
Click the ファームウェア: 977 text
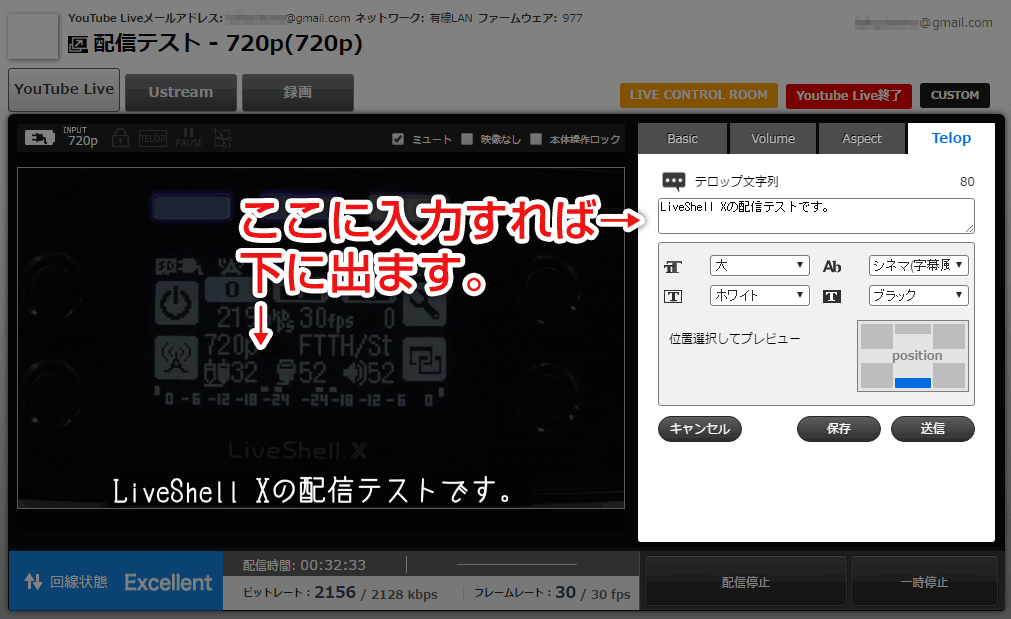tap(530, 18)
